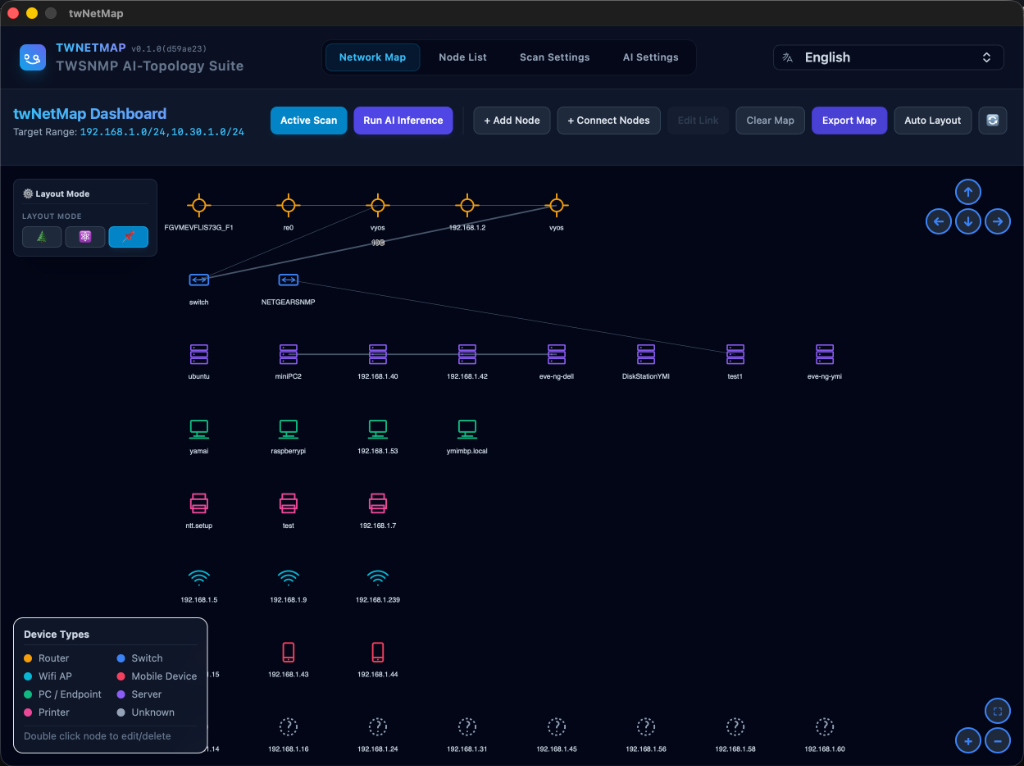
Task: Switch to the Network Map tab
Action: [372, 57]
